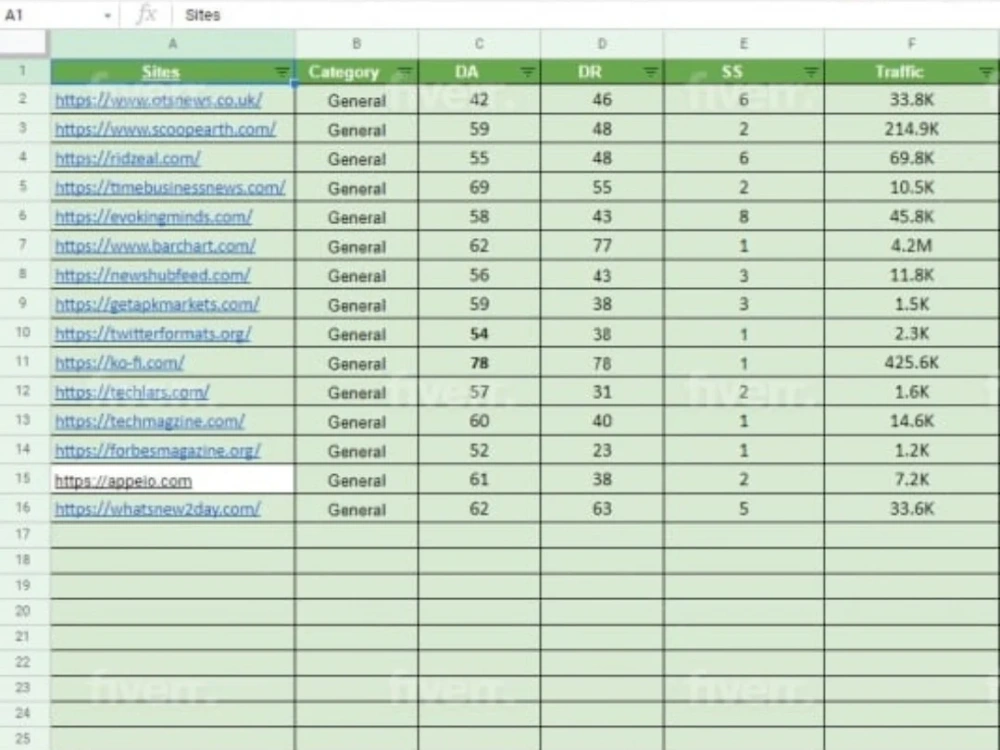This screenshot has width=1000, height=750.
Task: Select row 2 header
Action: pyautogui.click(x=24, y=99)
